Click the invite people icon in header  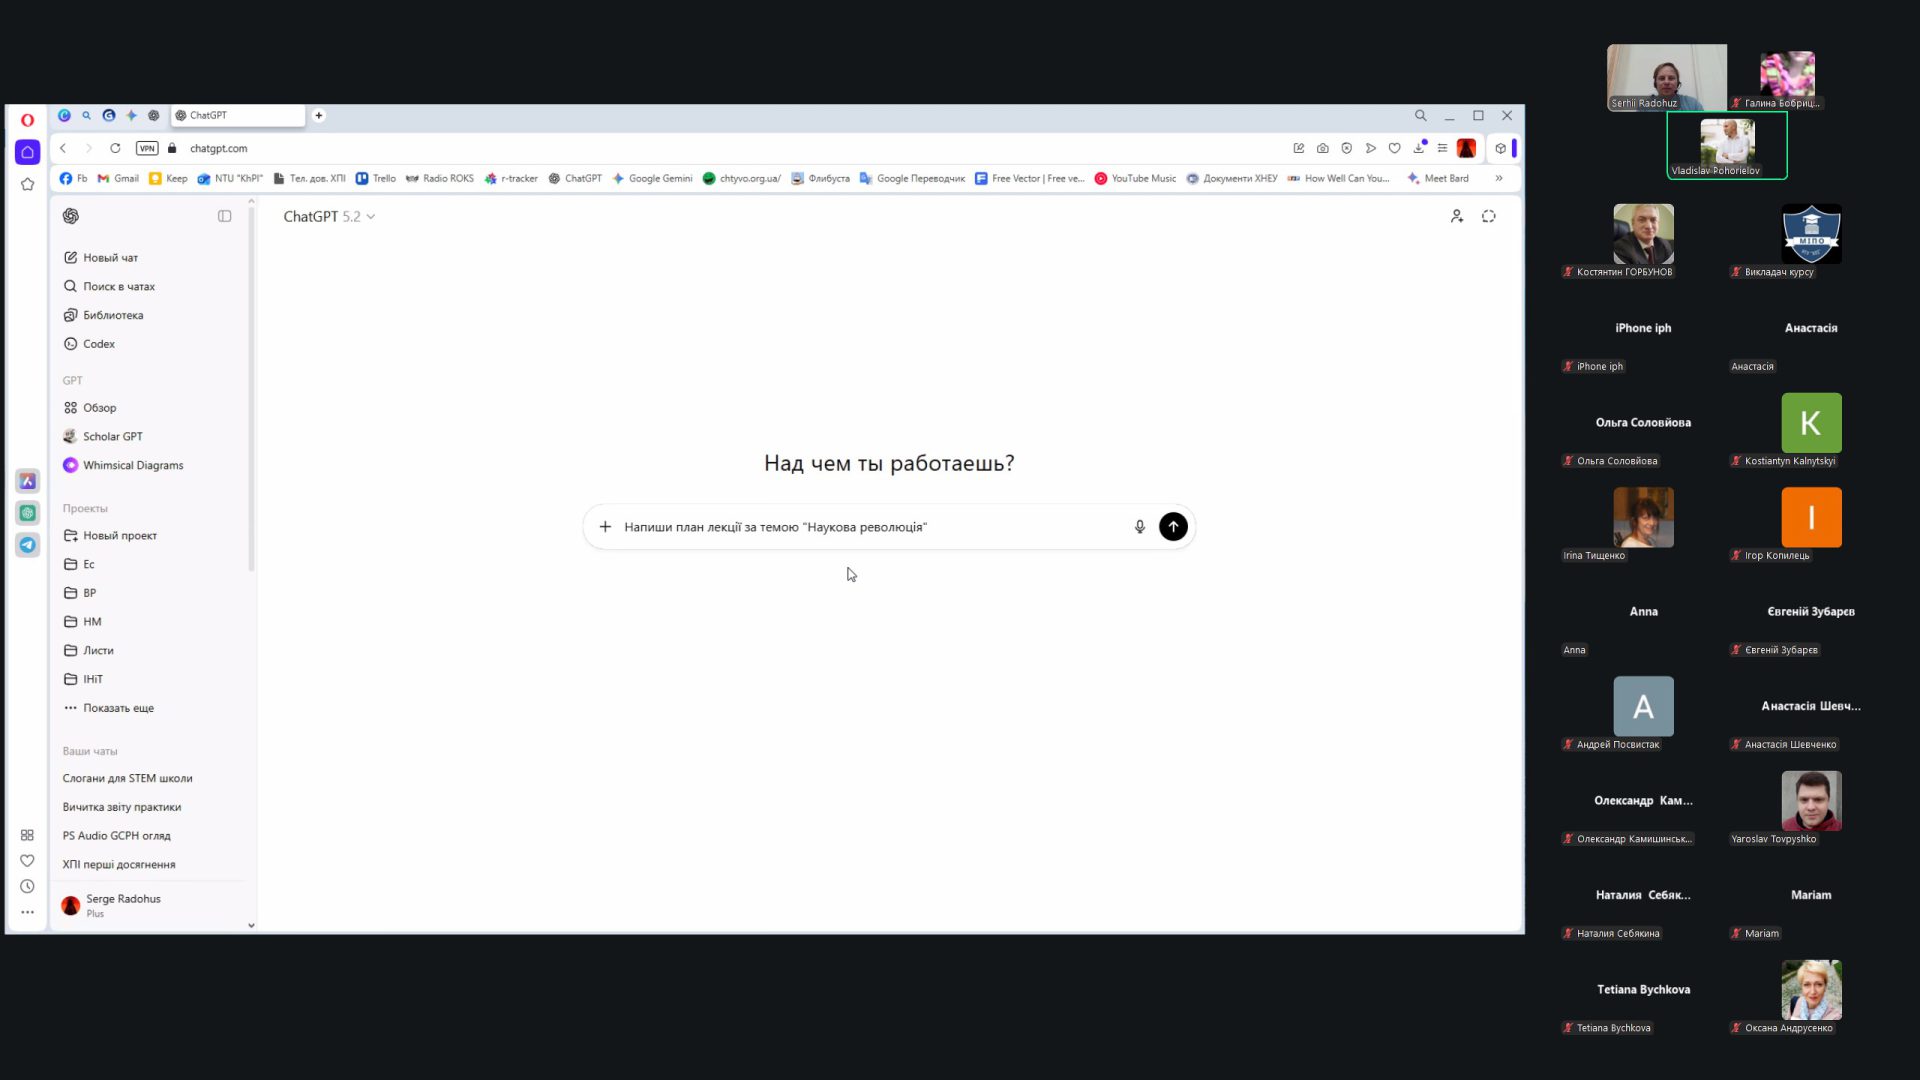coord(1457,216)
